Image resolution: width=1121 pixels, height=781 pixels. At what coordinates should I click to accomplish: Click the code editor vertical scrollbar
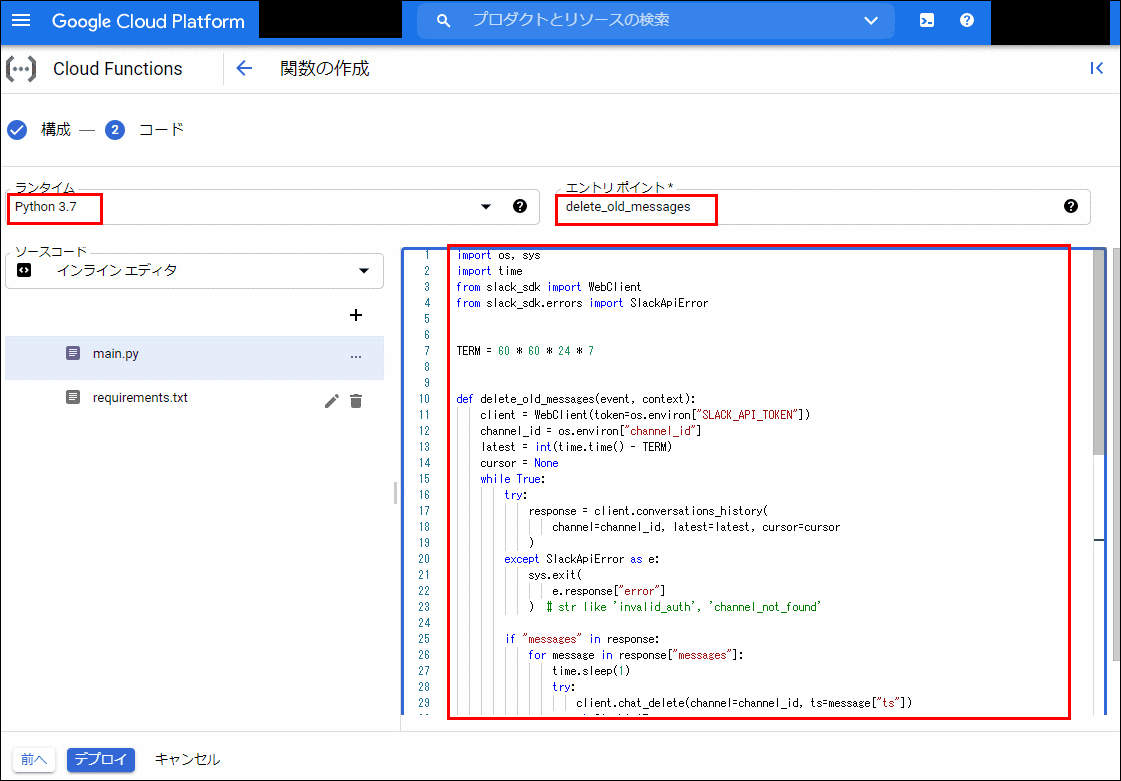(1100, 352)
